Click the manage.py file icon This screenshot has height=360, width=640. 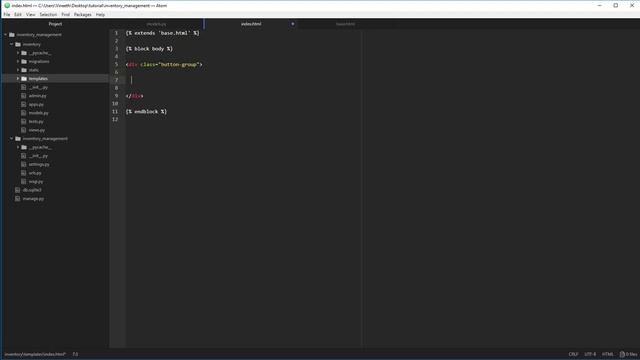(x=18, y=199)
